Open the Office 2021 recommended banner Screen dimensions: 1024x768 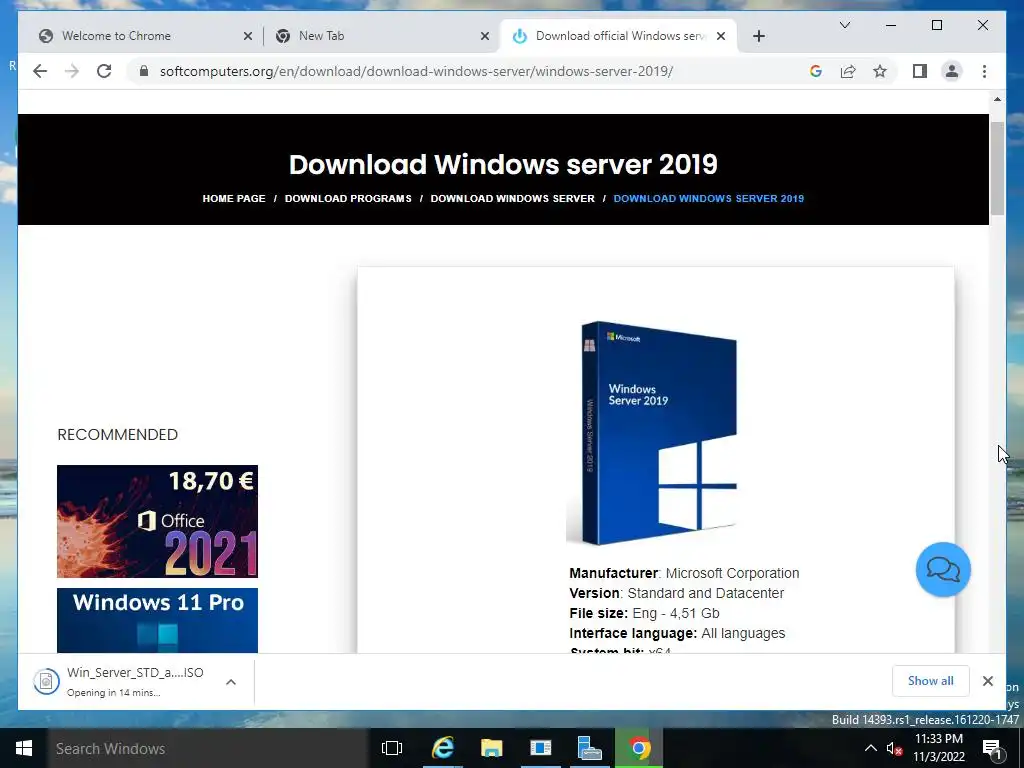157,521
